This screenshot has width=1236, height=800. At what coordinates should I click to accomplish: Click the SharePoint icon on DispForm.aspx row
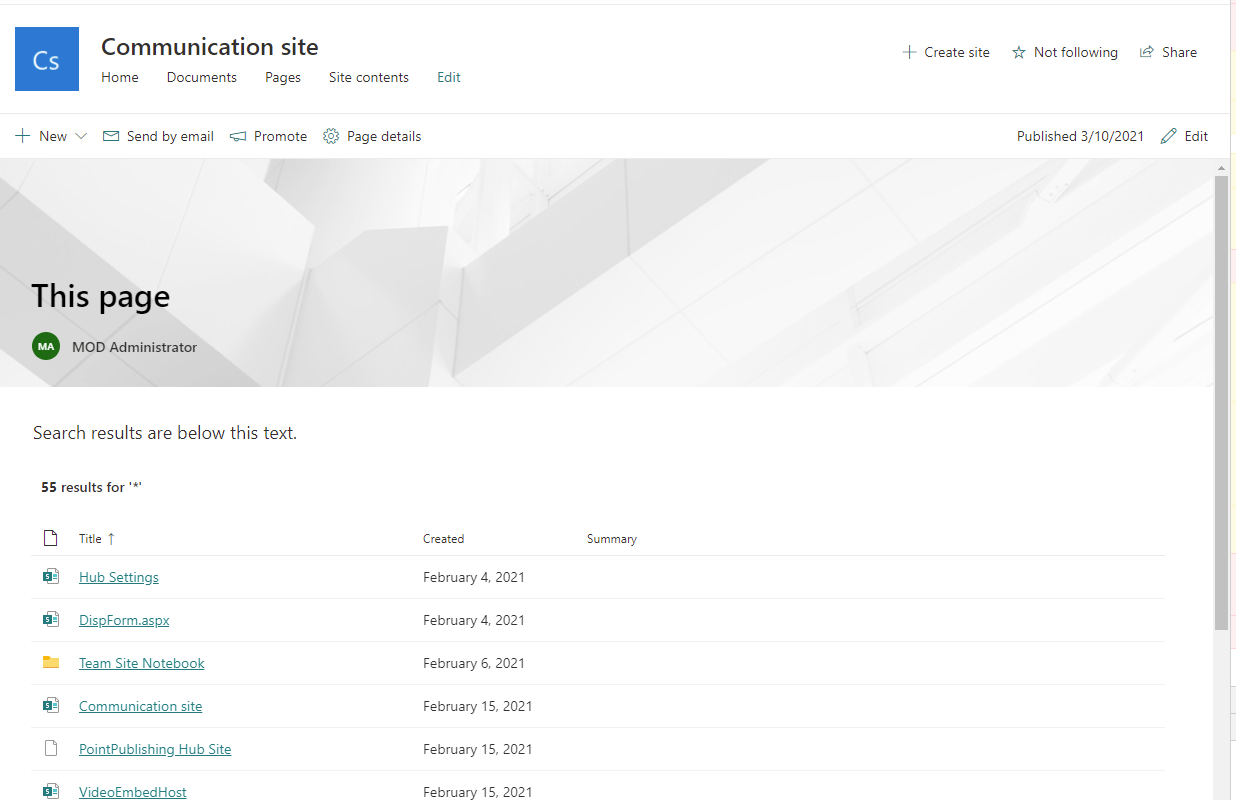click(51, 619)
